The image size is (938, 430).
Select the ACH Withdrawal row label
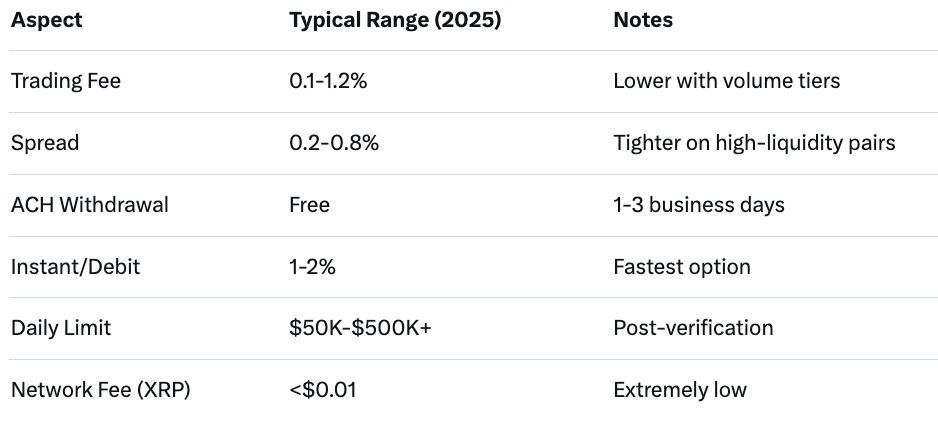pyautogui.click(x=90, y=205)
